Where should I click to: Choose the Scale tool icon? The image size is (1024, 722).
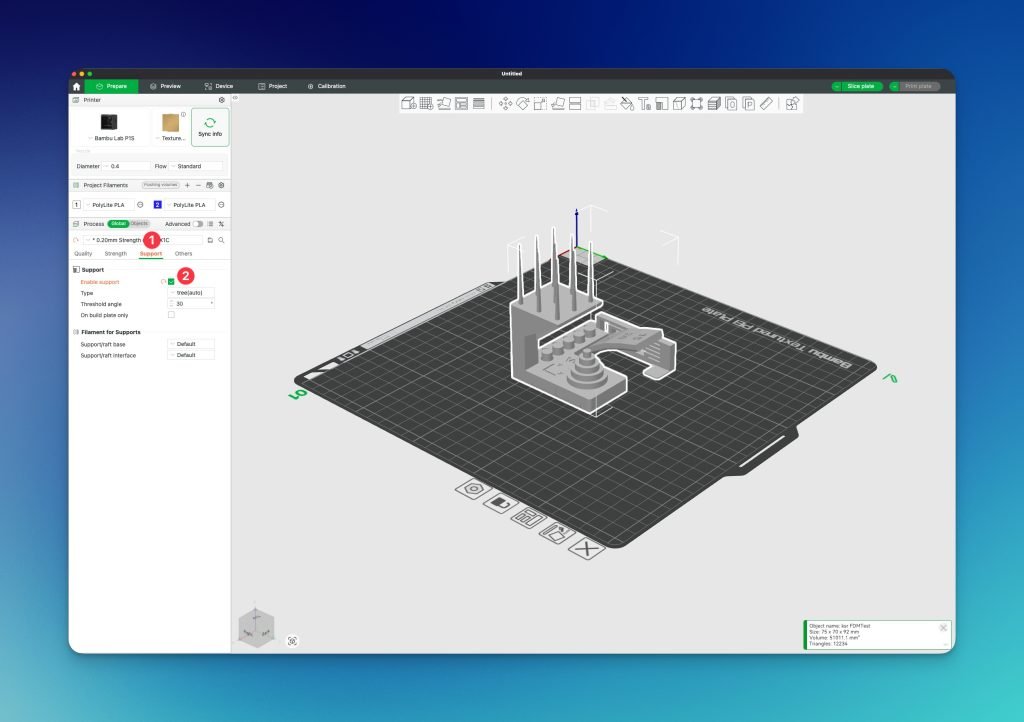[540, 103]
